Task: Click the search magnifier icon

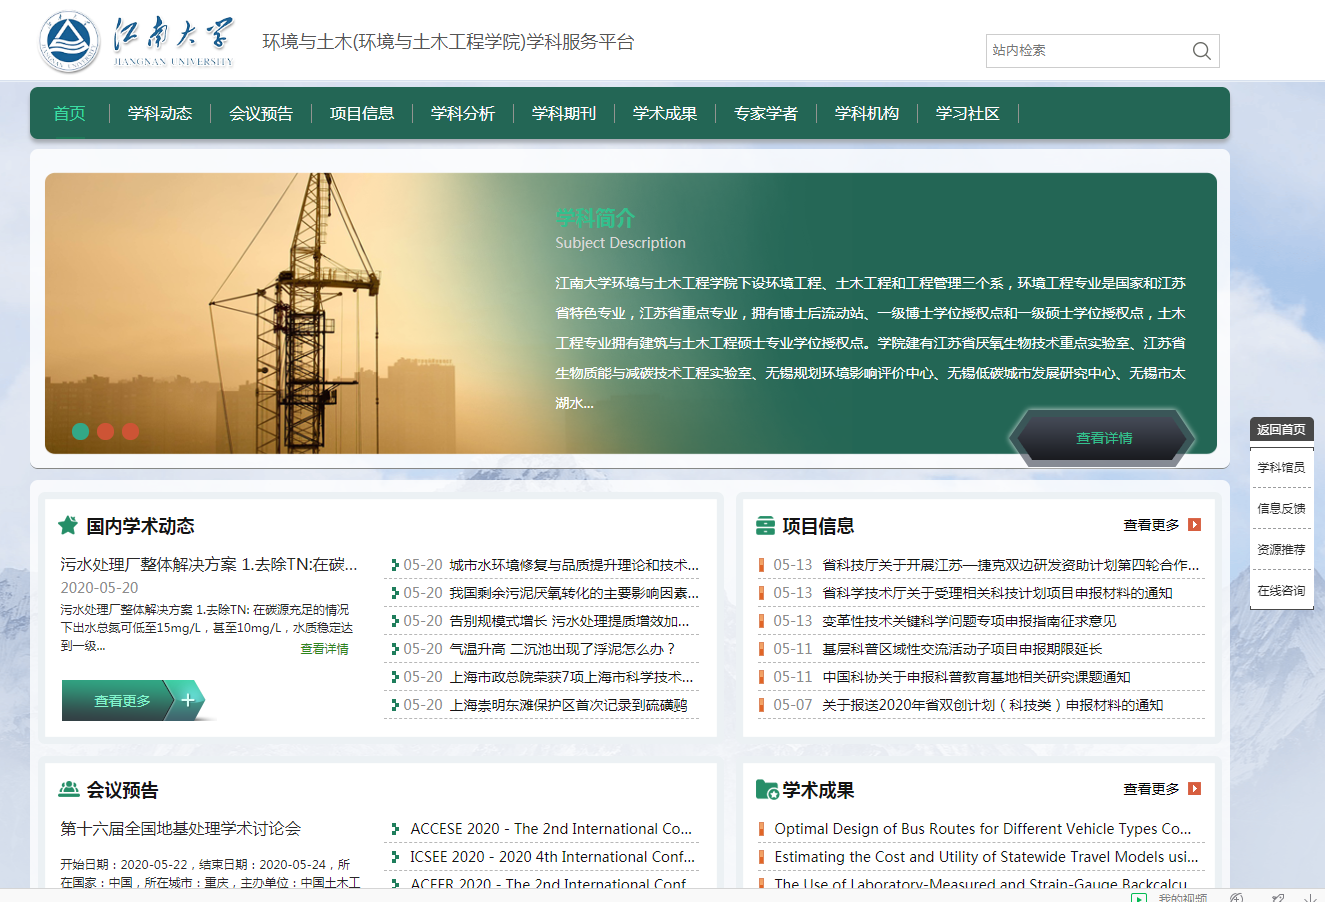Action: coord(1201,51)
